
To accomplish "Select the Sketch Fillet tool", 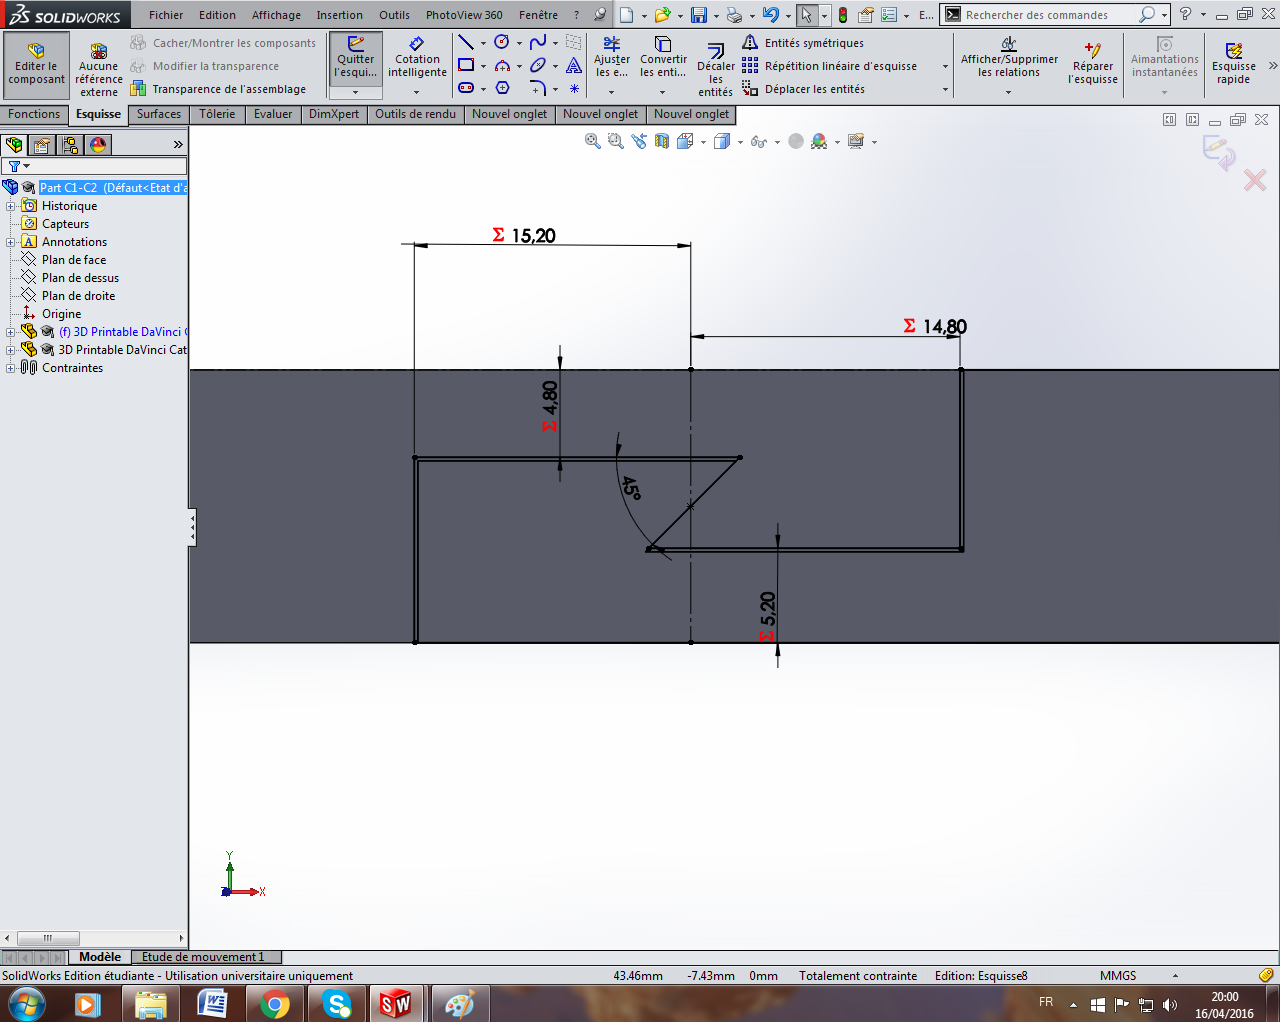I will (x=538, y=88).
